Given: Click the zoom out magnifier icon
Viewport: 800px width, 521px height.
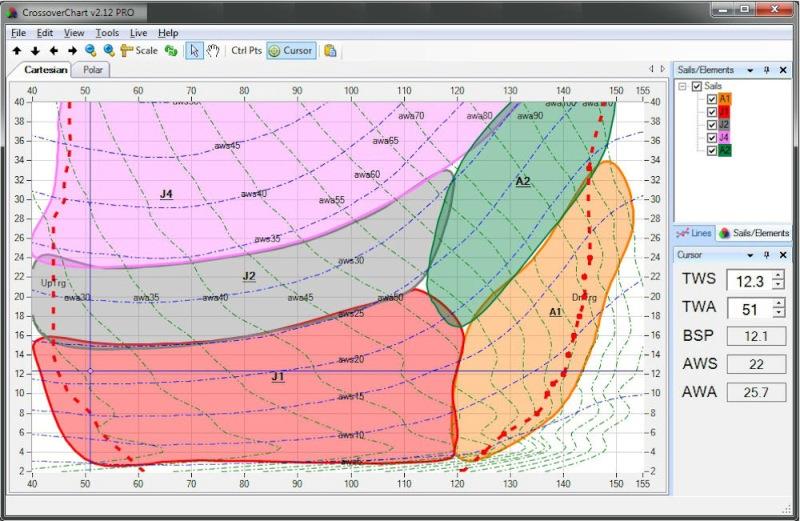Looking at the screenshot, I should 91,51.
